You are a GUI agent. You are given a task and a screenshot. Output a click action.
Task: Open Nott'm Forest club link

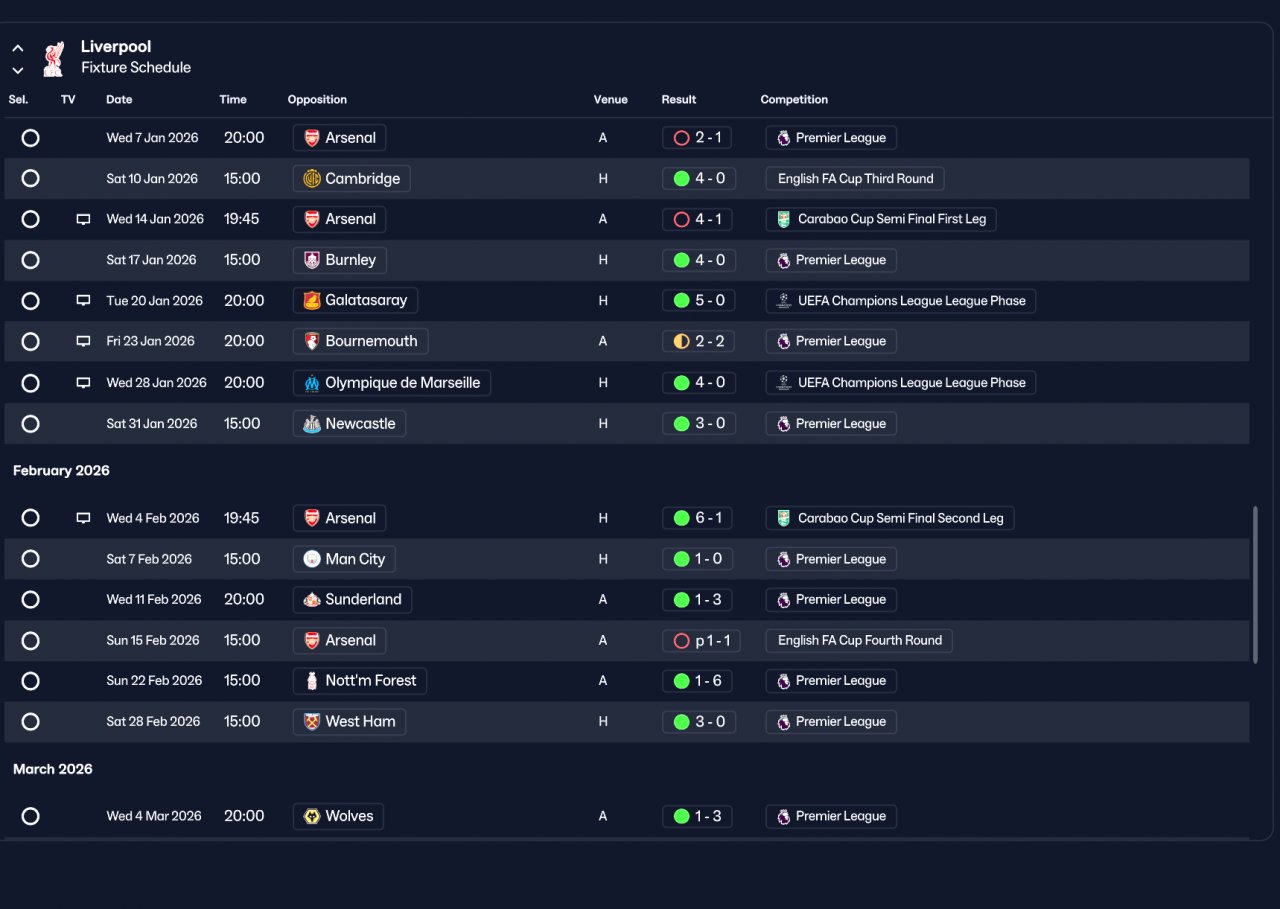click(x=360, y=681)
